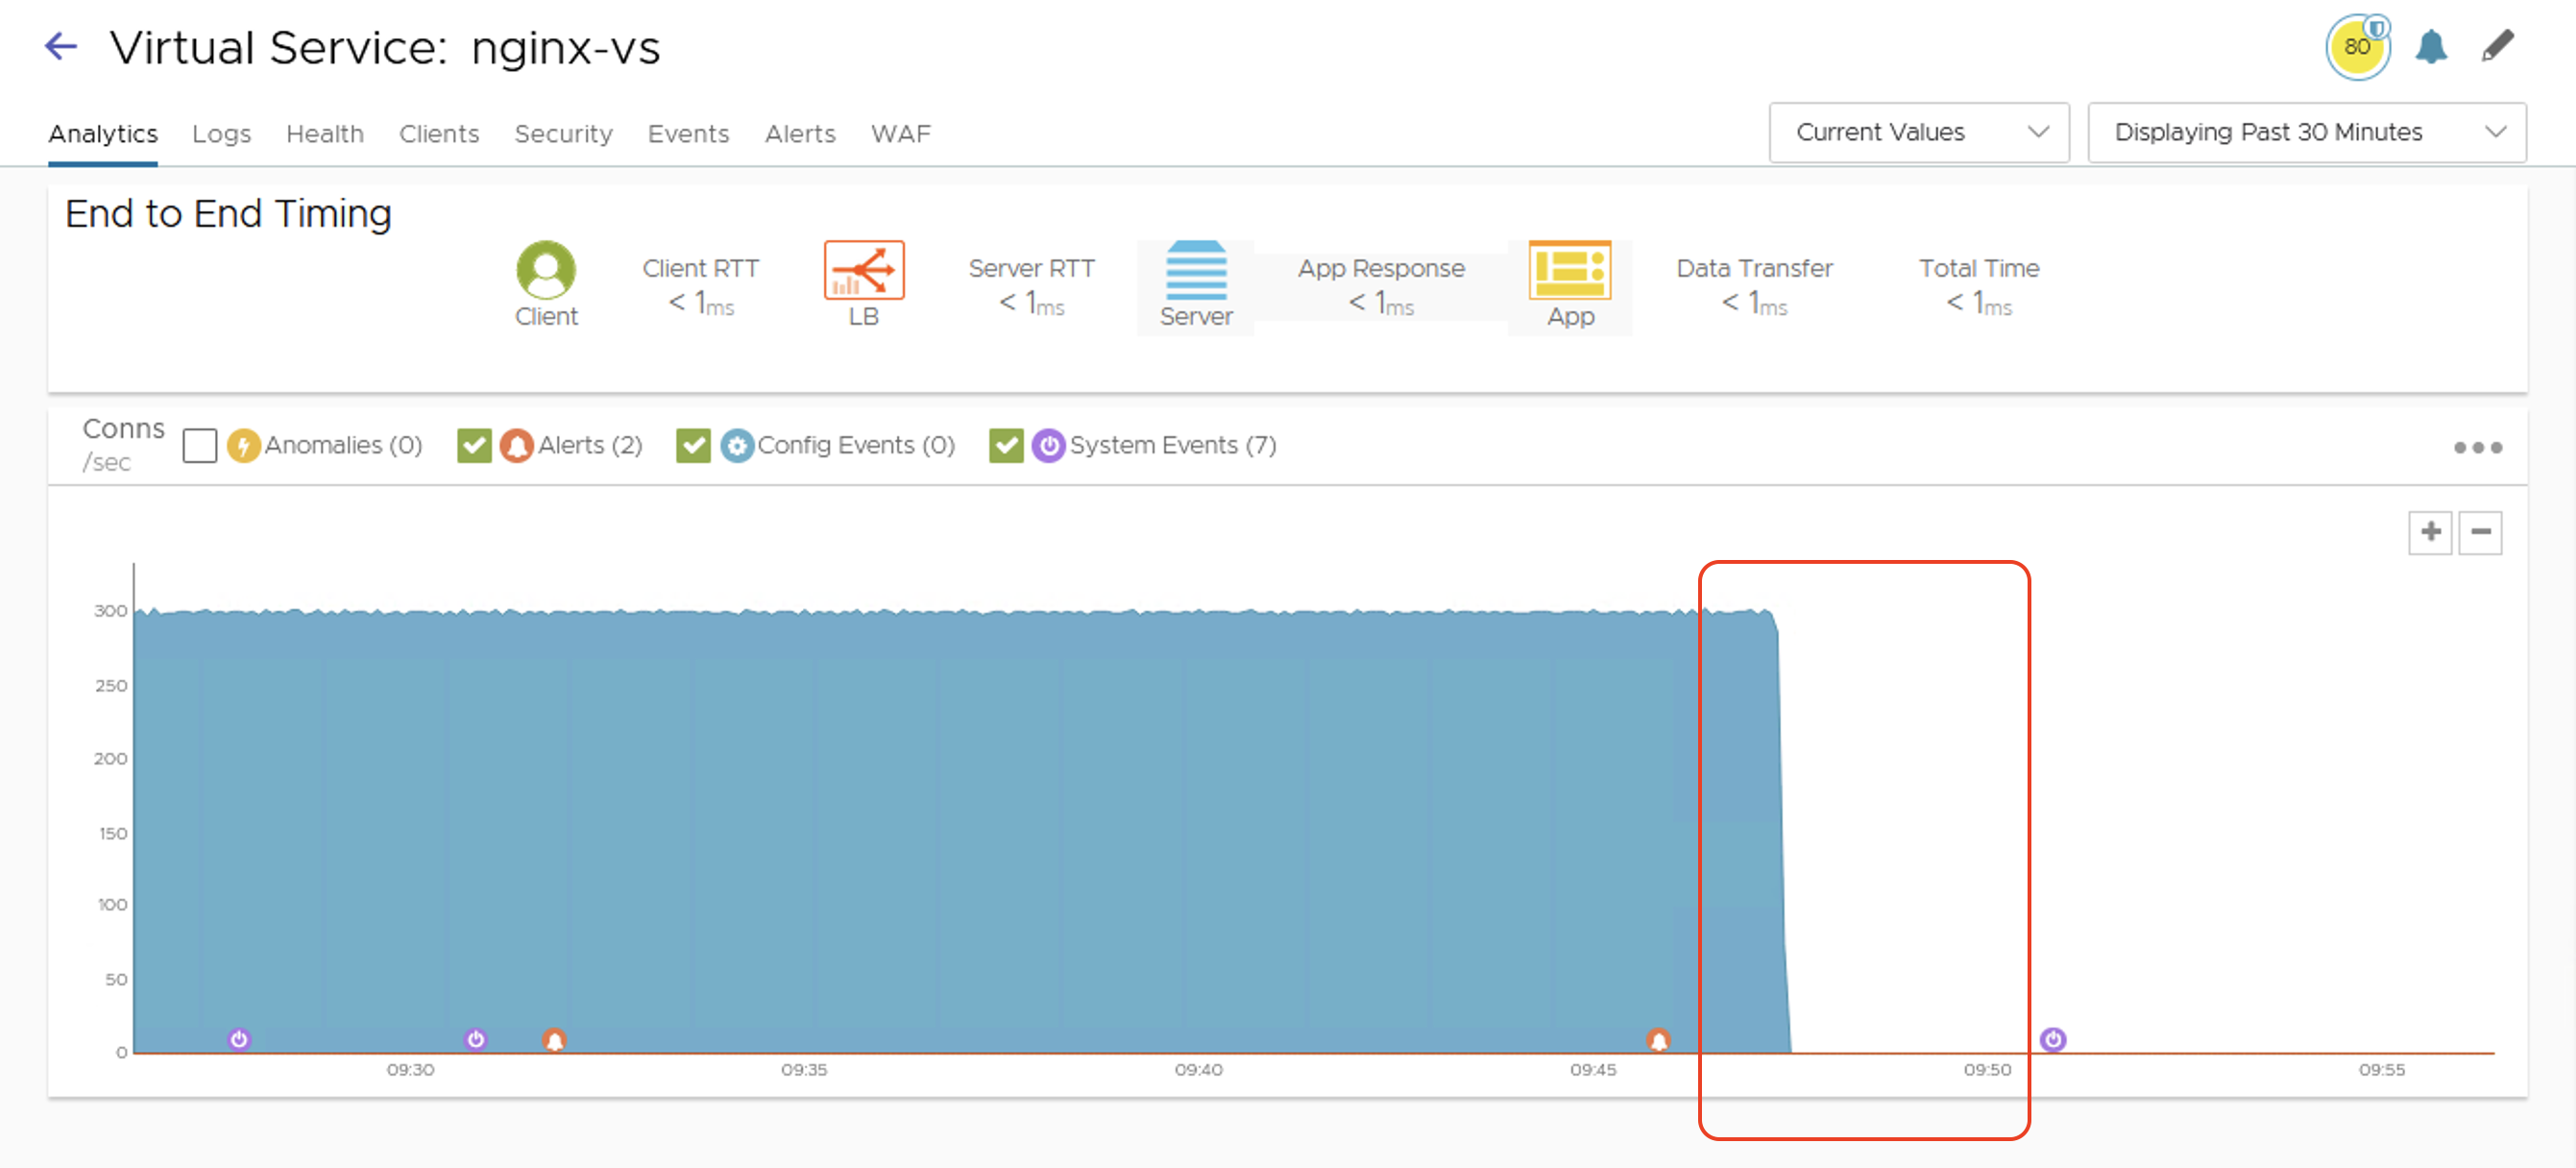Screen dimensions: 2576x1168
Task: Select the LB load balancer icon
Action: coord(864,269)
